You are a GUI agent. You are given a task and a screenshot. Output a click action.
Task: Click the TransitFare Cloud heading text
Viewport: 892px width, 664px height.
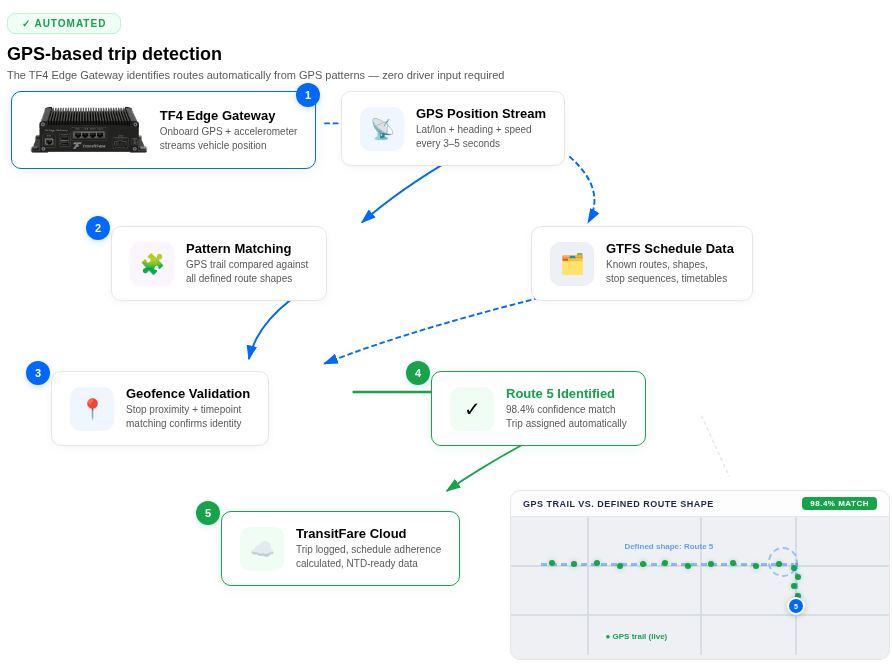pyautogui.click(x=351, y=534)
